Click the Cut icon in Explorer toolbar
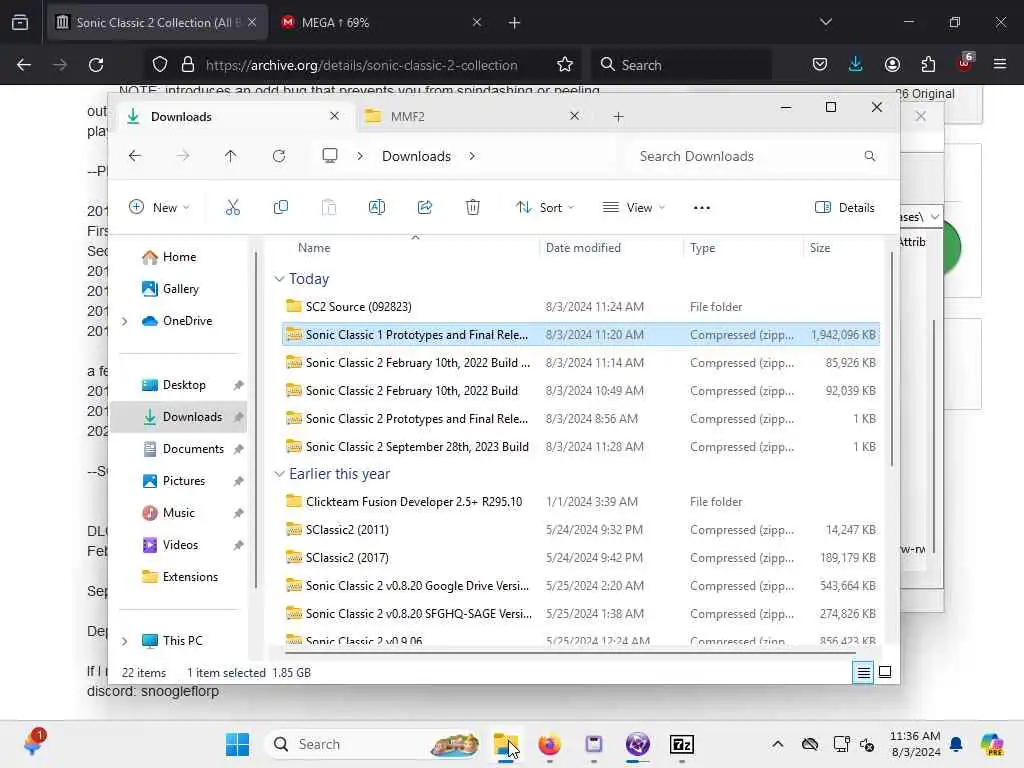 tap(232, 208)
